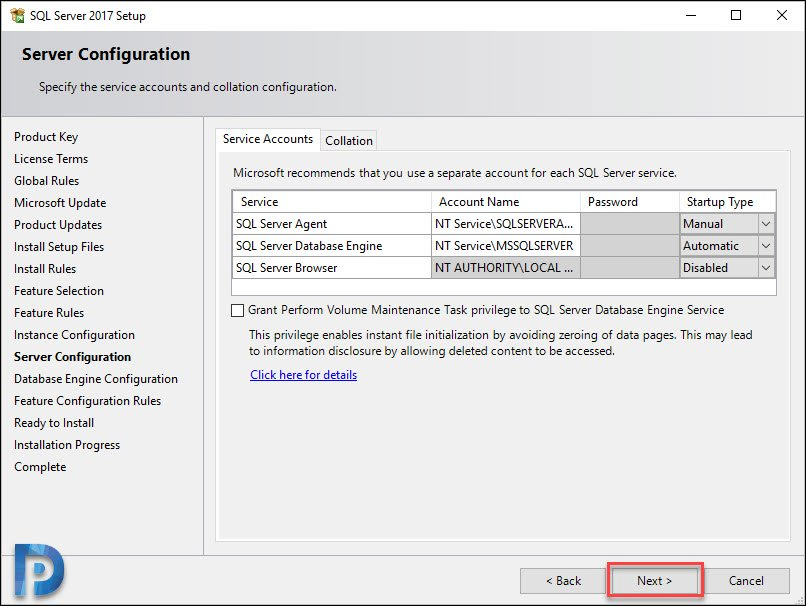Click SQL Server Agent password field
The width and height of the screenshot is (806, 606).
coord(630,224)
